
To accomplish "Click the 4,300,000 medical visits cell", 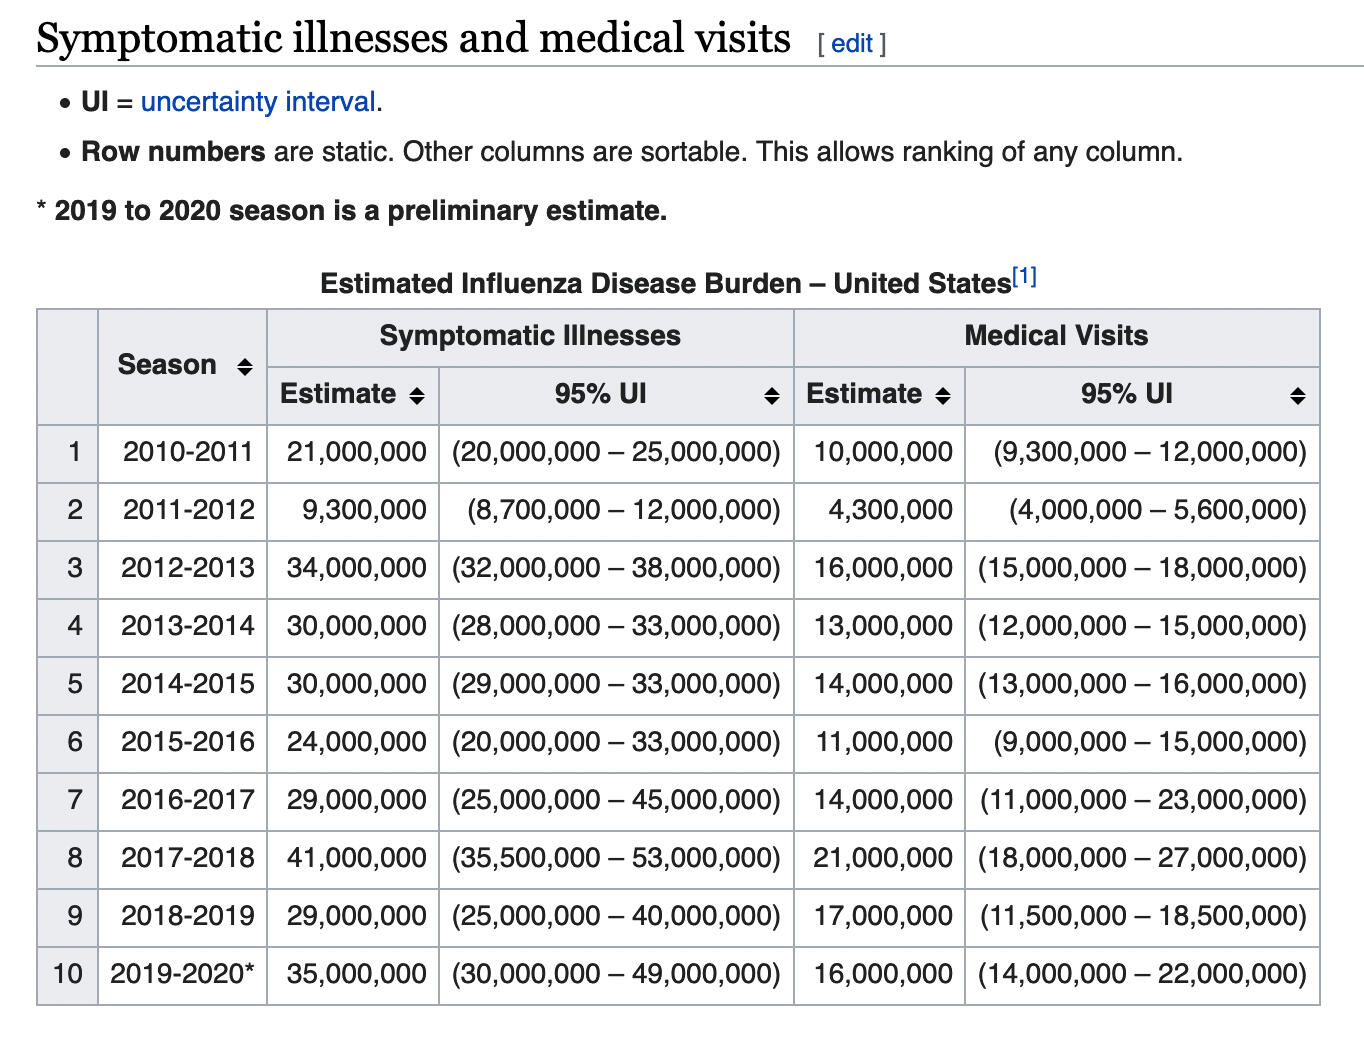I will [x=890, y=510].
